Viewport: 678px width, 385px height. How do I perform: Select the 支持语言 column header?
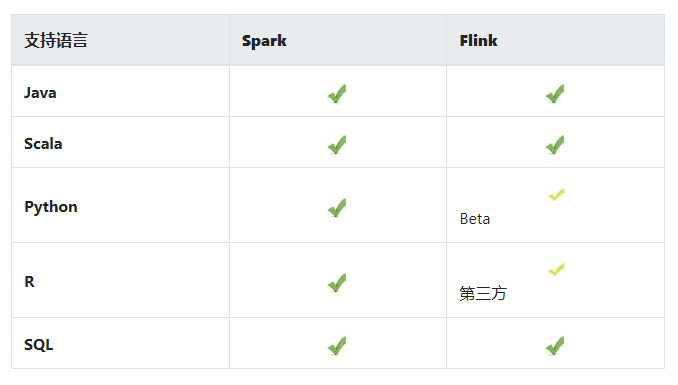[x=56, y=41]
